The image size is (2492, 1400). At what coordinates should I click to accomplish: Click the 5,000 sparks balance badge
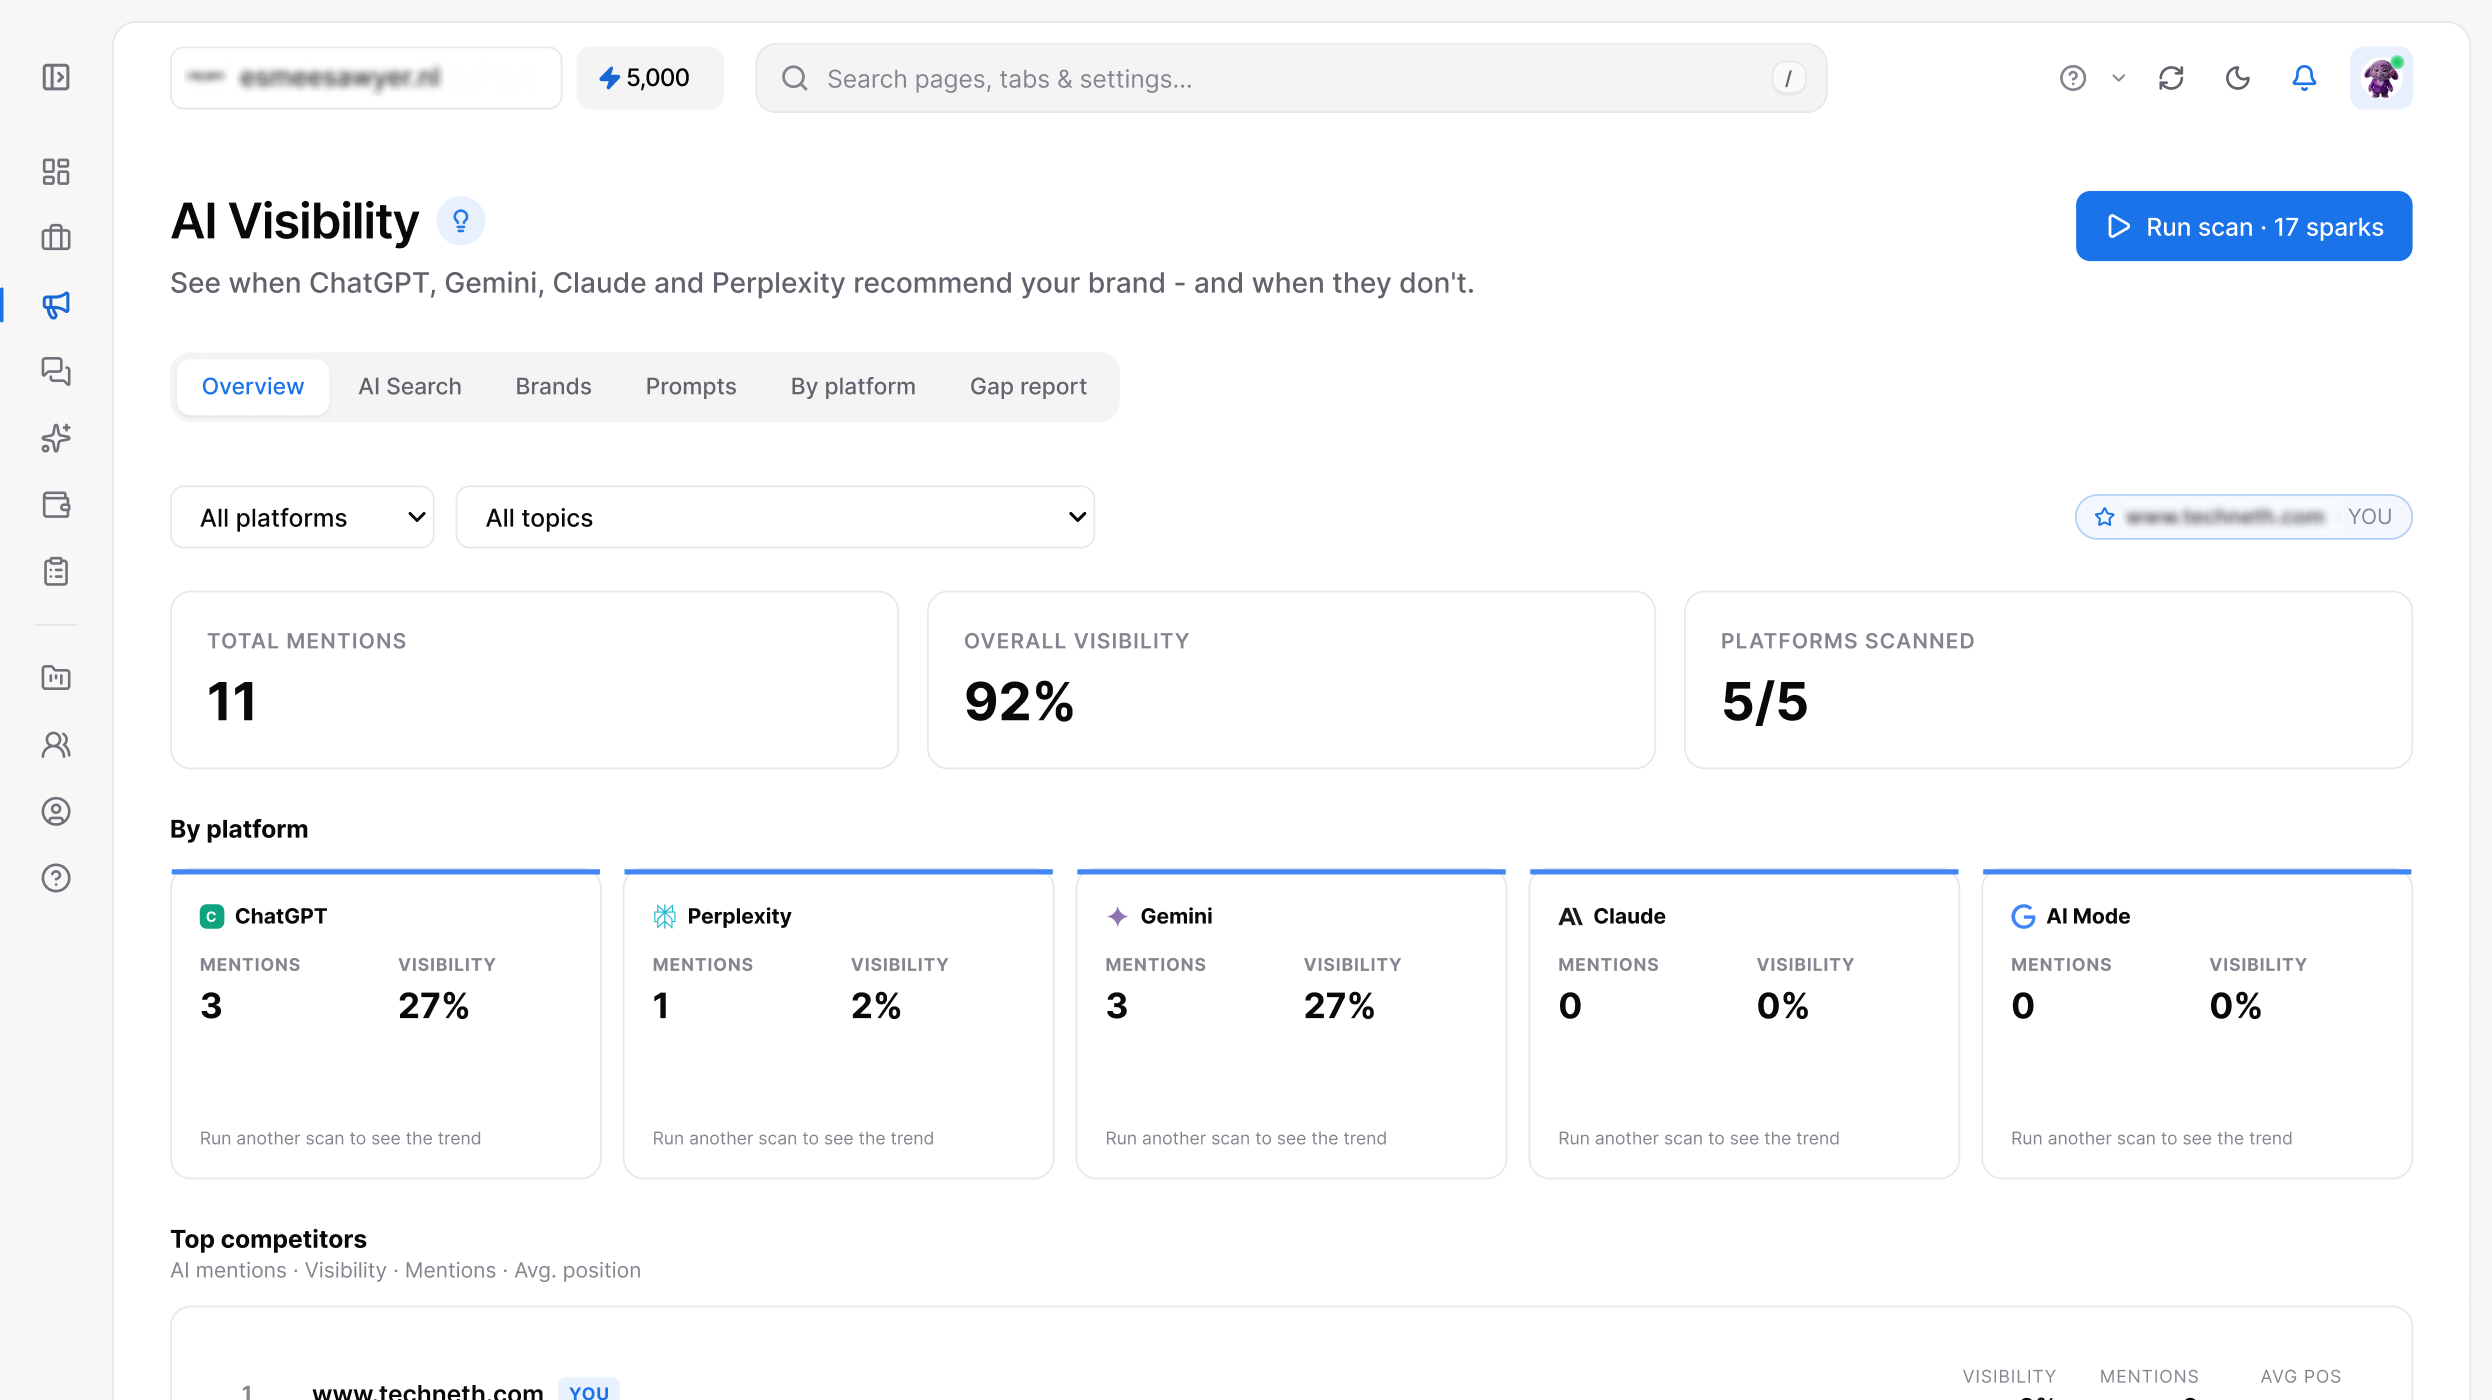pyautogui.click(x=649, y=78)
